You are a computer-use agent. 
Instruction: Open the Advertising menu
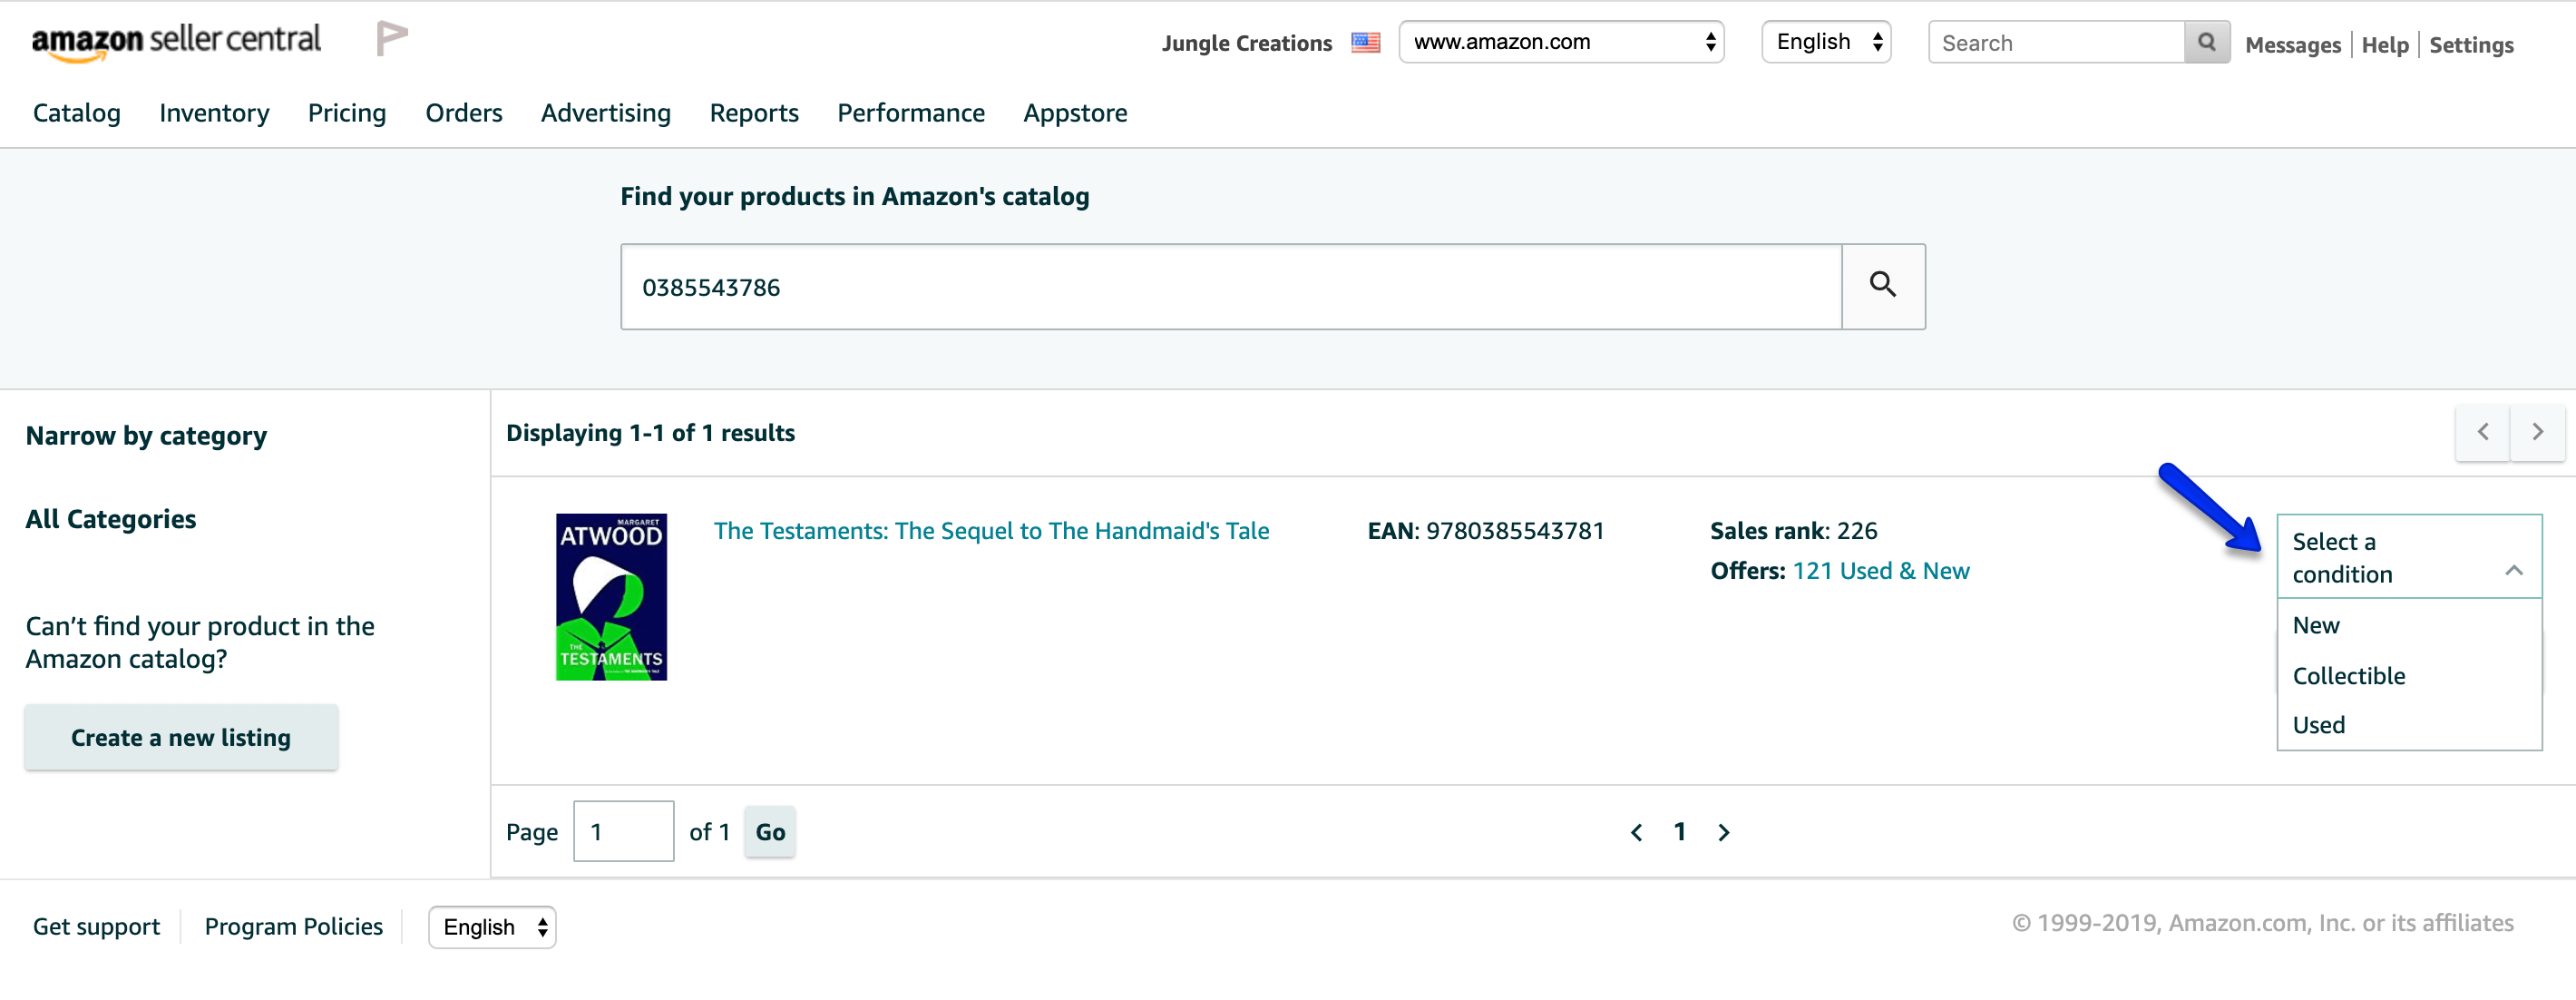click(x=606, y=113)
